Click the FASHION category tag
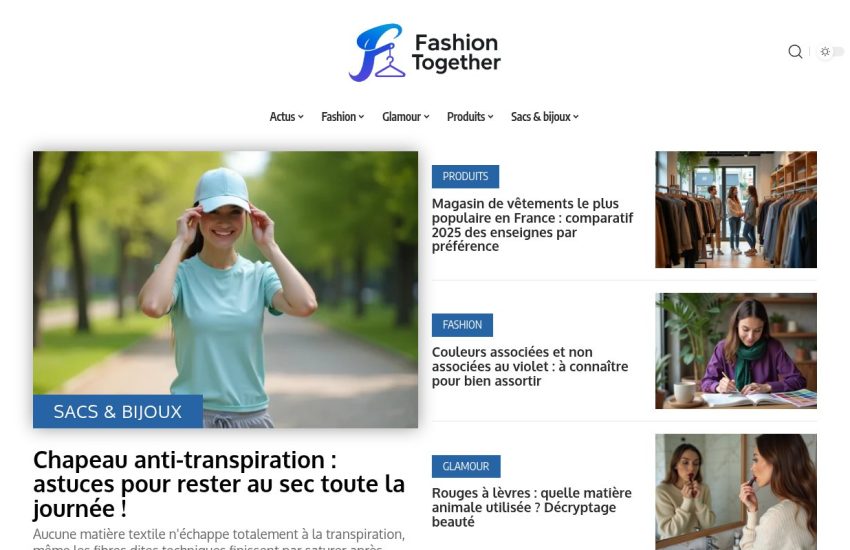 462,325
